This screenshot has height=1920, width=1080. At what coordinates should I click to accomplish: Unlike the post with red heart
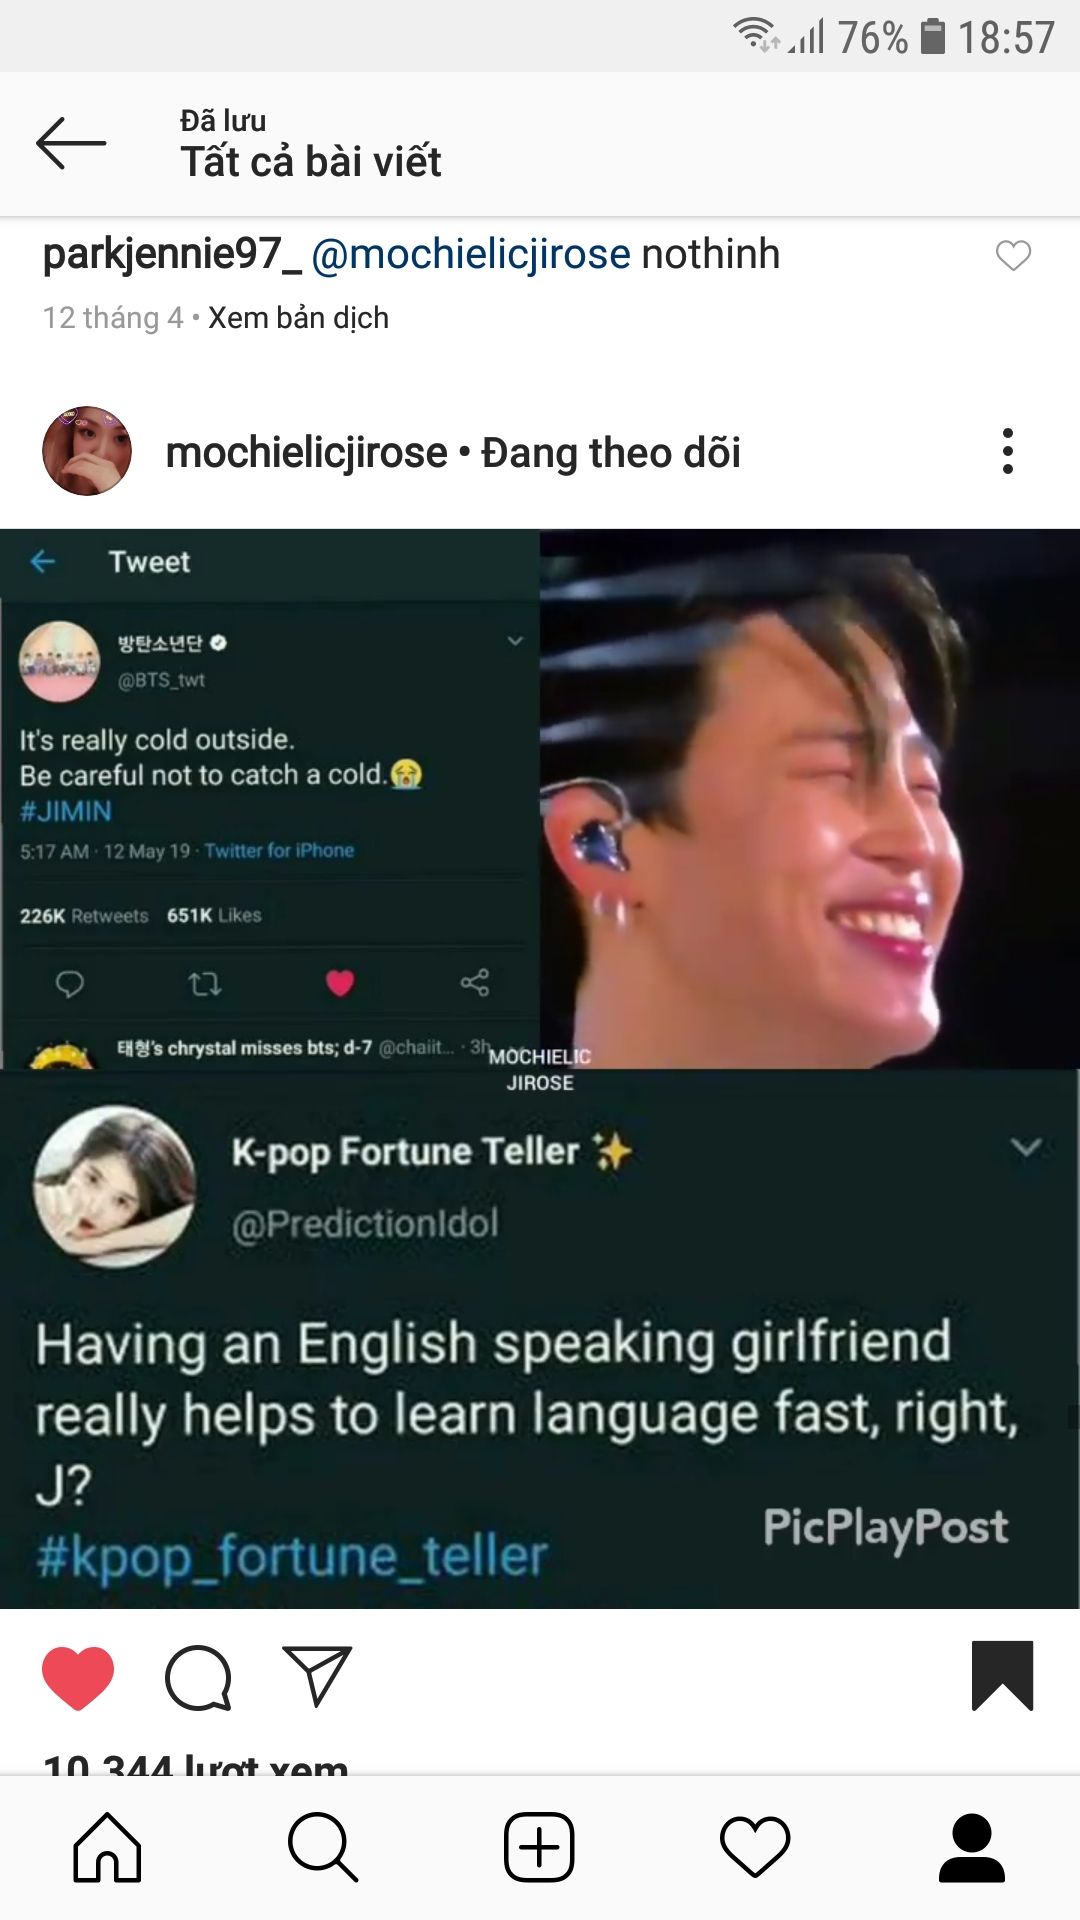click(x=78, y=1677)
